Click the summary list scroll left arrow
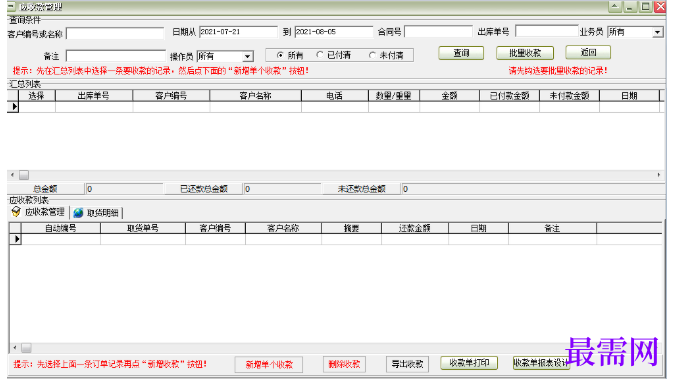 pos(13,175)
